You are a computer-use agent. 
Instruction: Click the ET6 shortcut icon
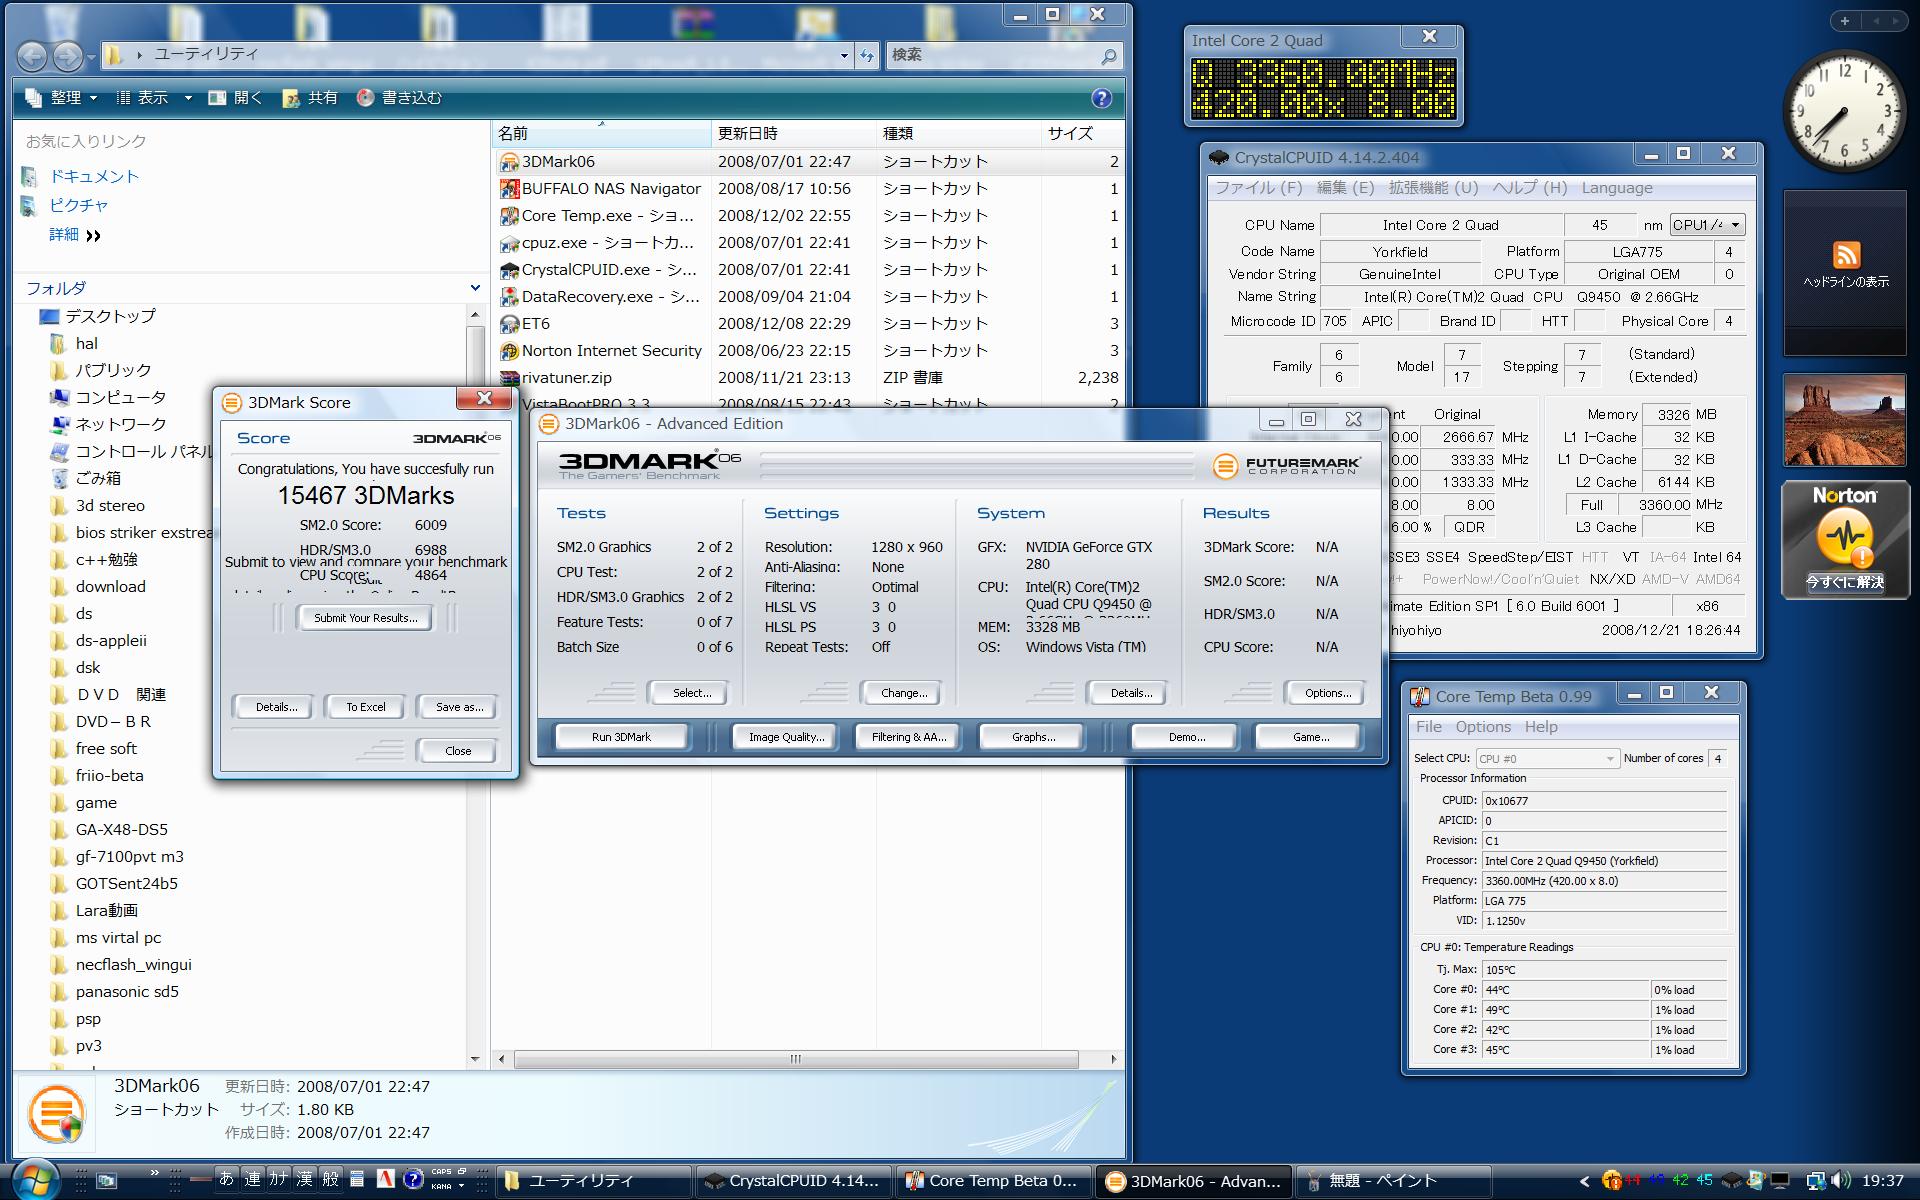(x=509, y=324)
